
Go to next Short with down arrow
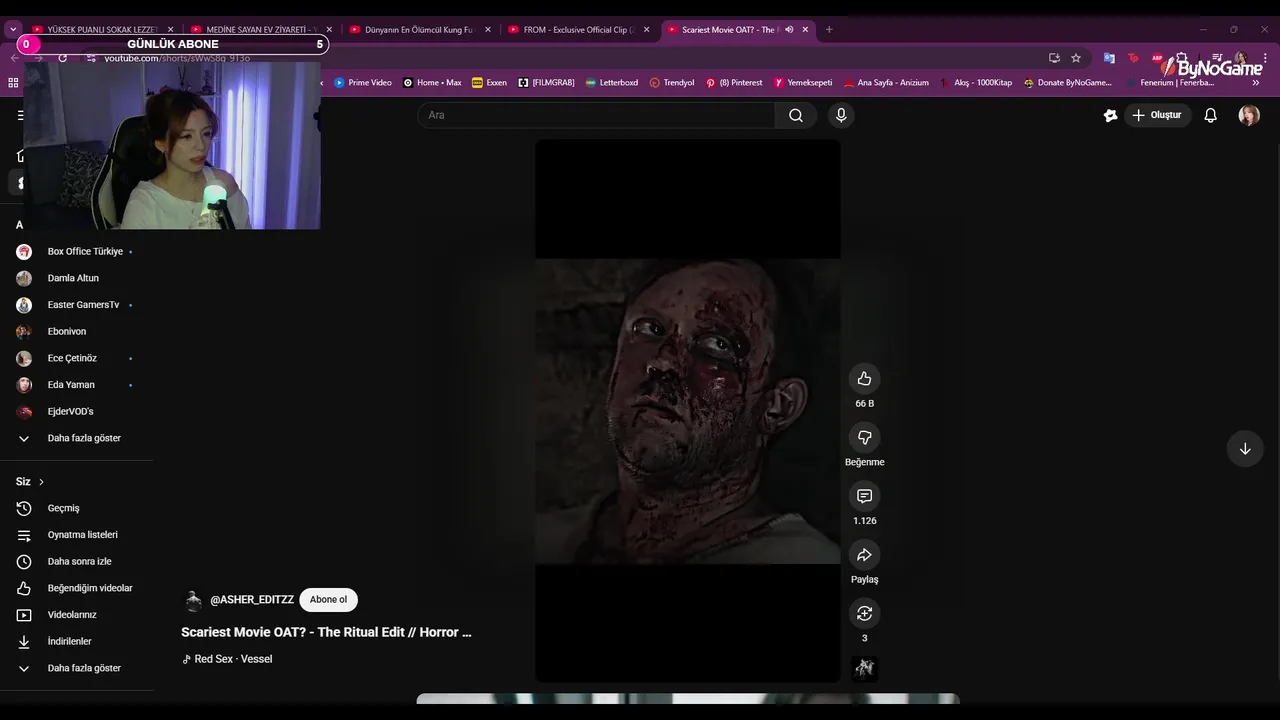click(1245, 449)
